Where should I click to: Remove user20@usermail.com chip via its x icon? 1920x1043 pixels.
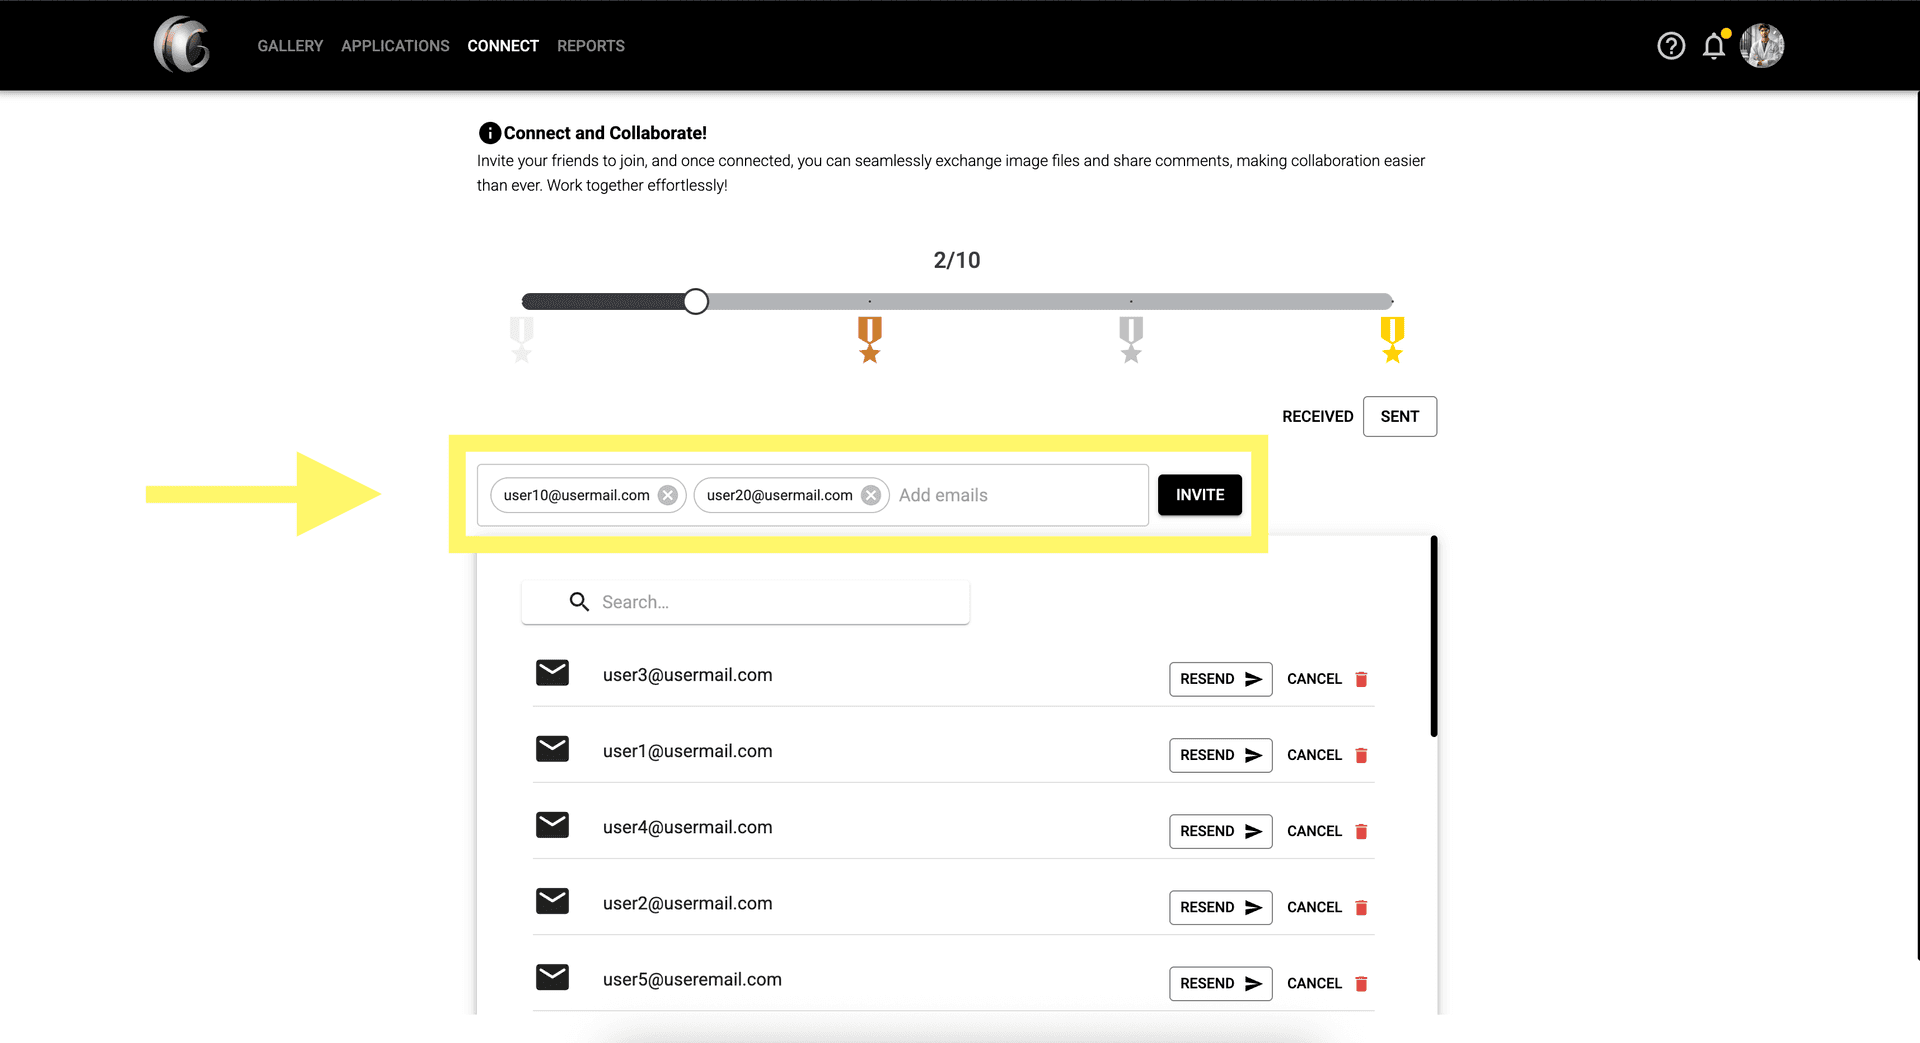(x=871, y=494)
